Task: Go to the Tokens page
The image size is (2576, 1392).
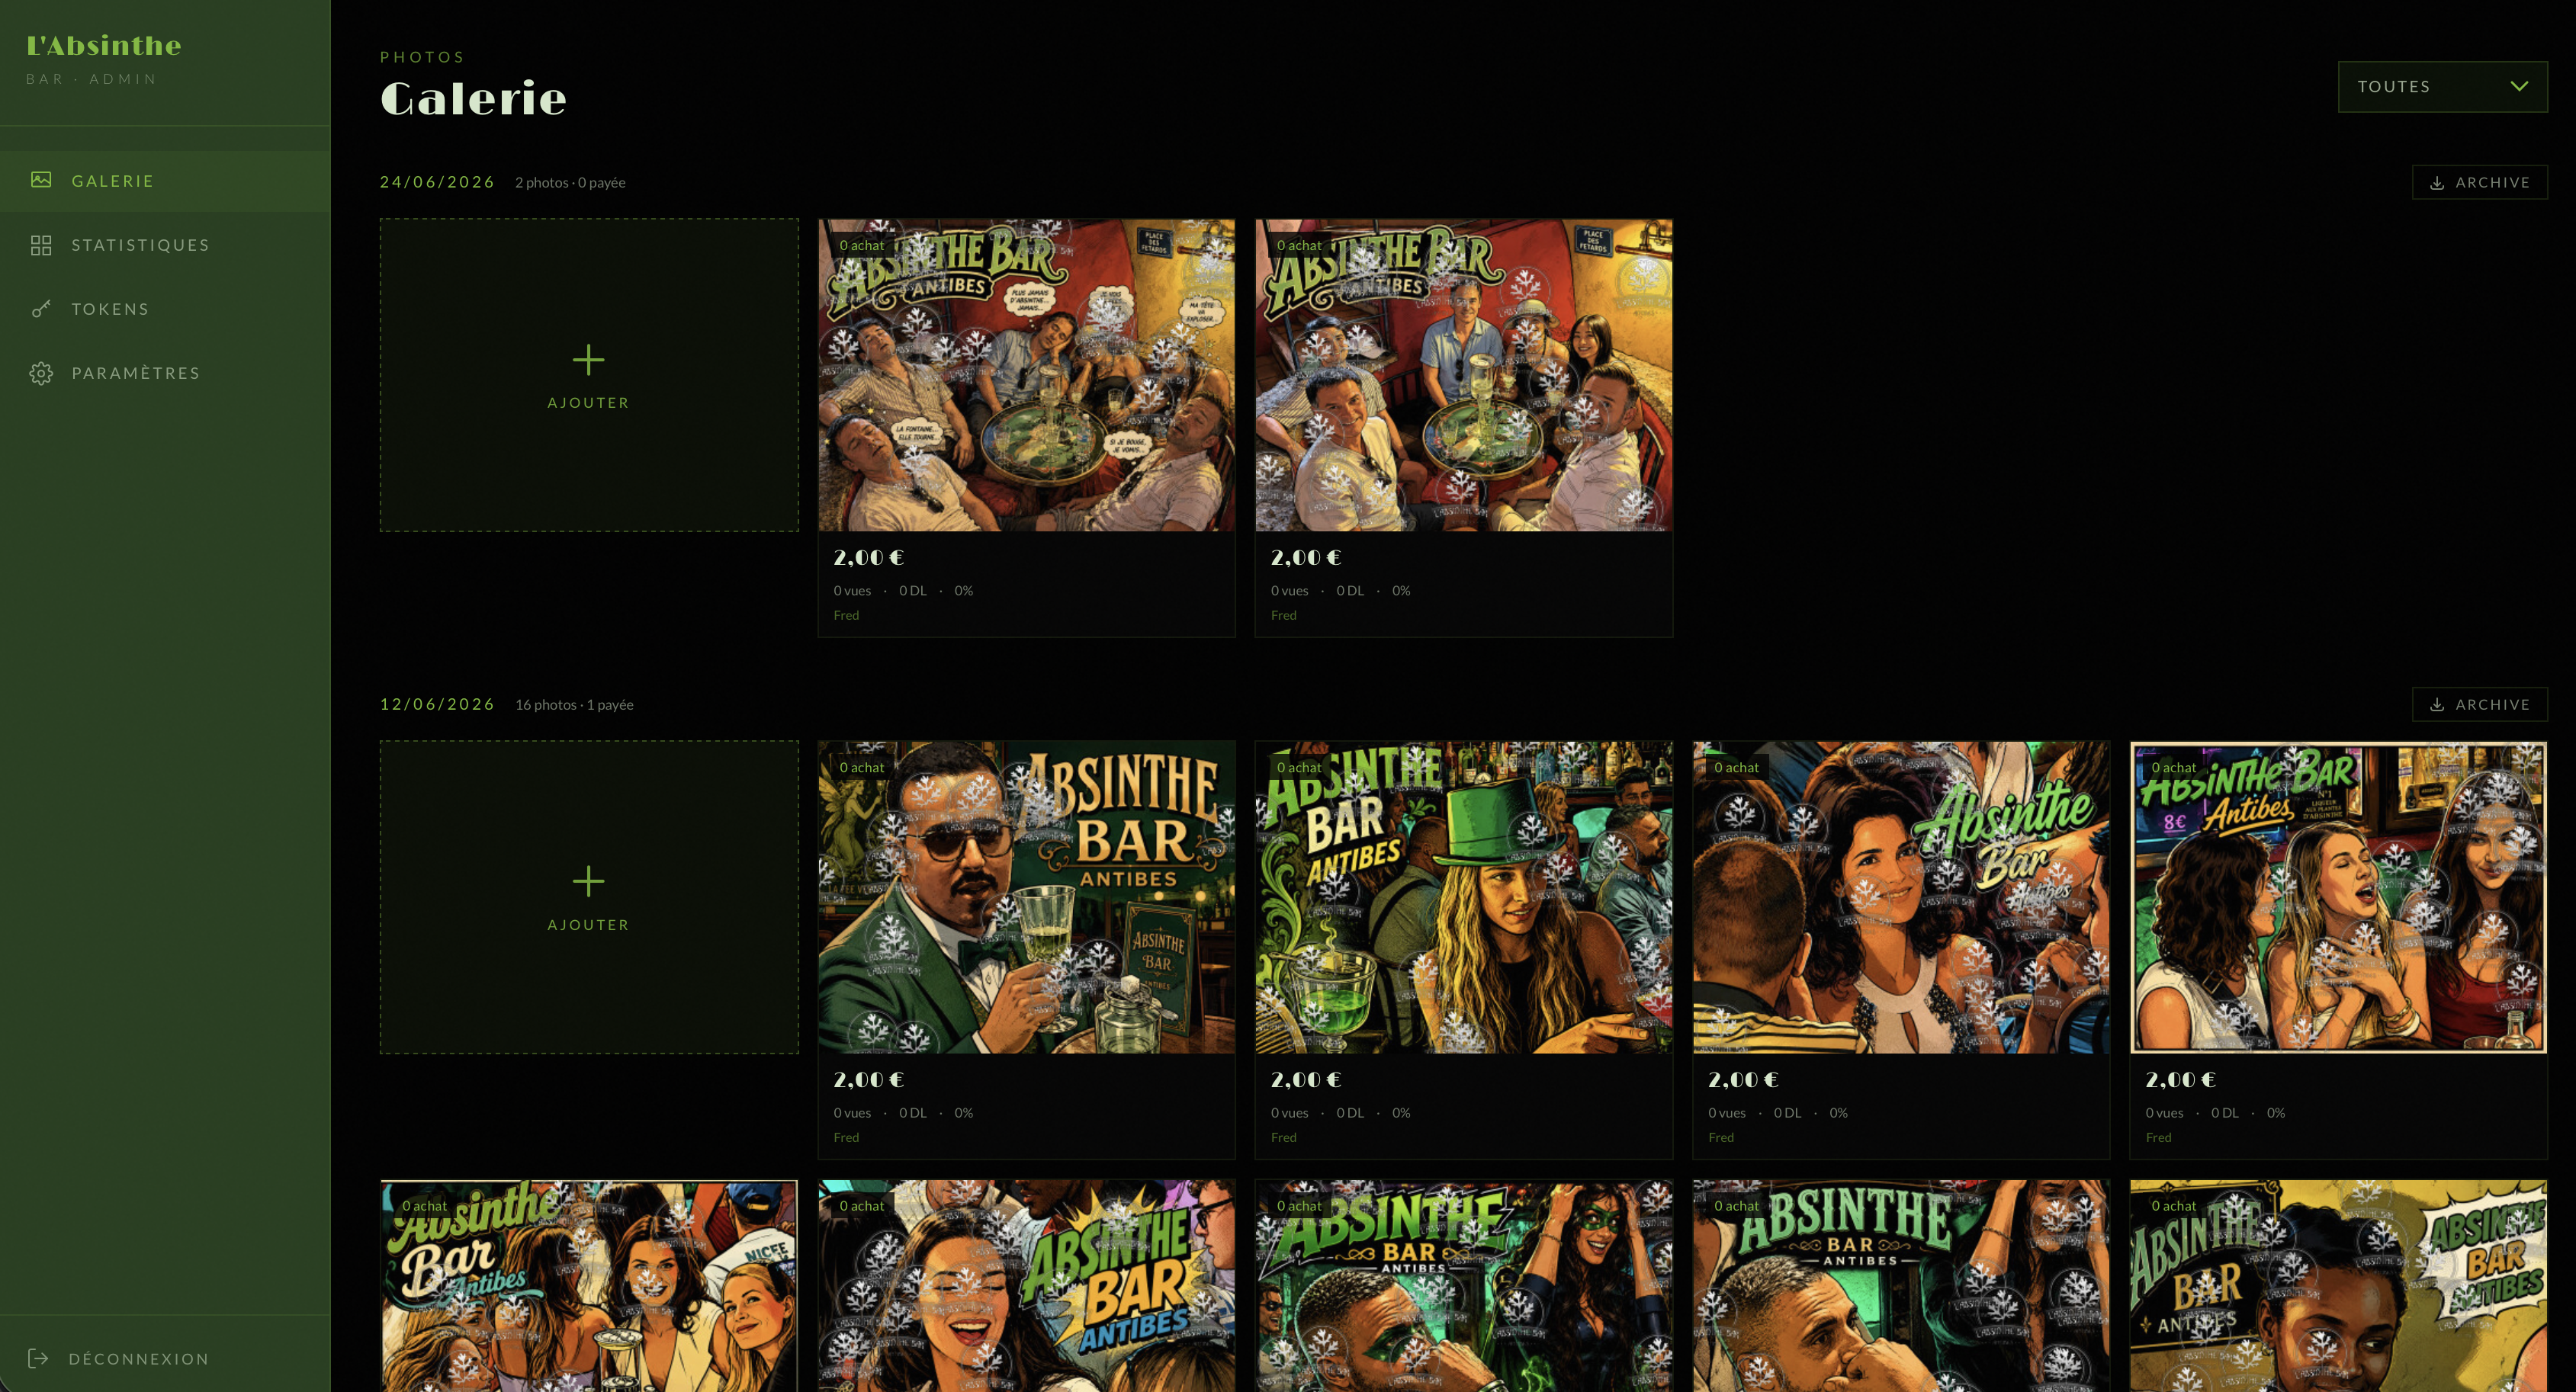Action: click(165, 309)
